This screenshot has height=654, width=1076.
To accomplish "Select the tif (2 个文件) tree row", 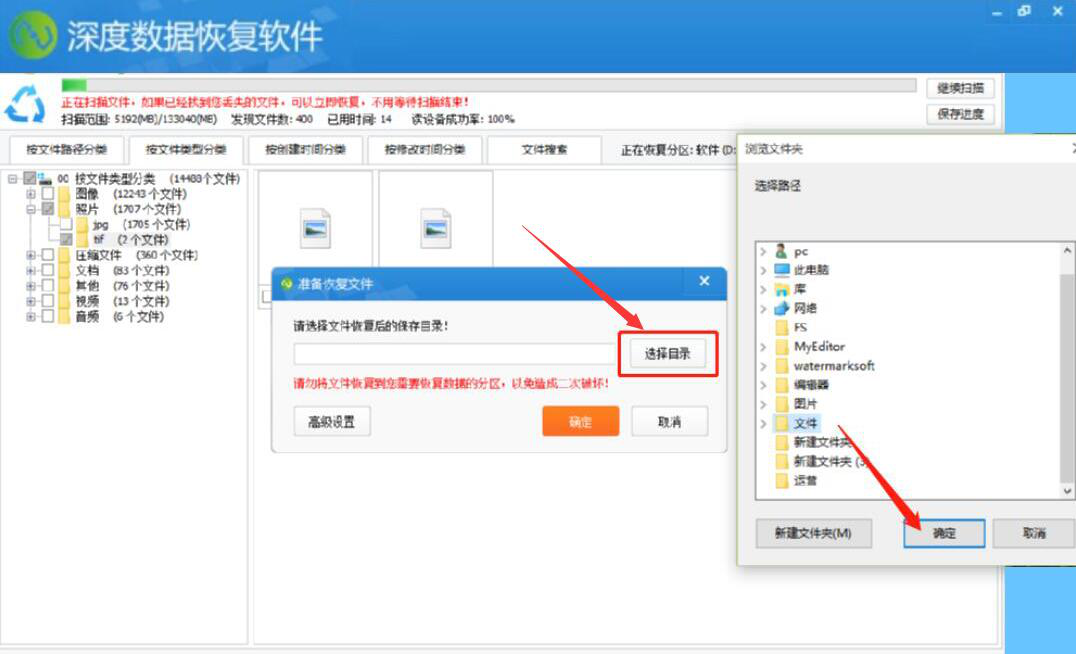I will [130, 240].
